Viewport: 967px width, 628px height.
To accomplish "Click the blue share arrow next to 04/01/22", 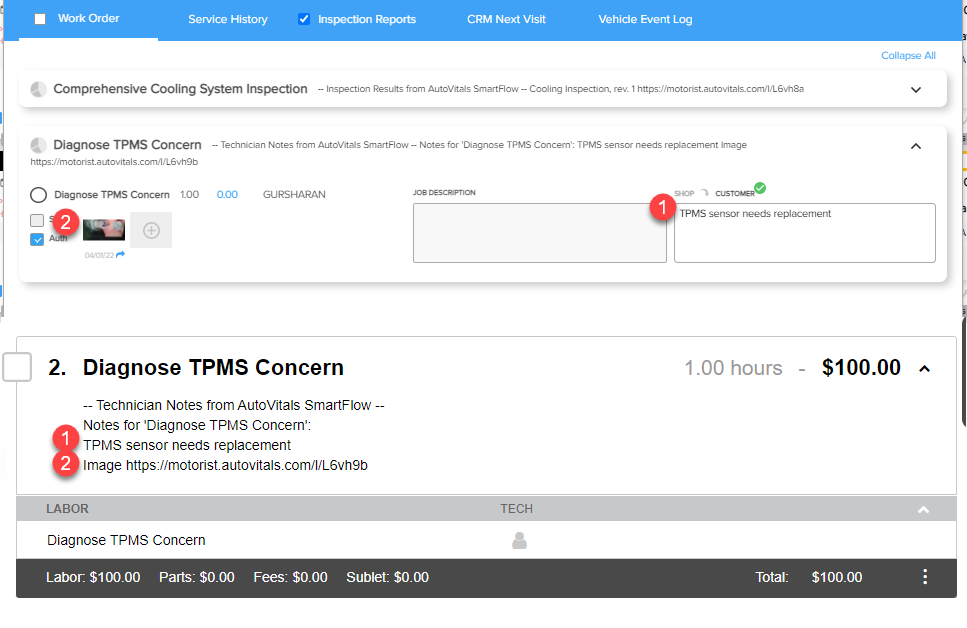I will click(120, 254).
